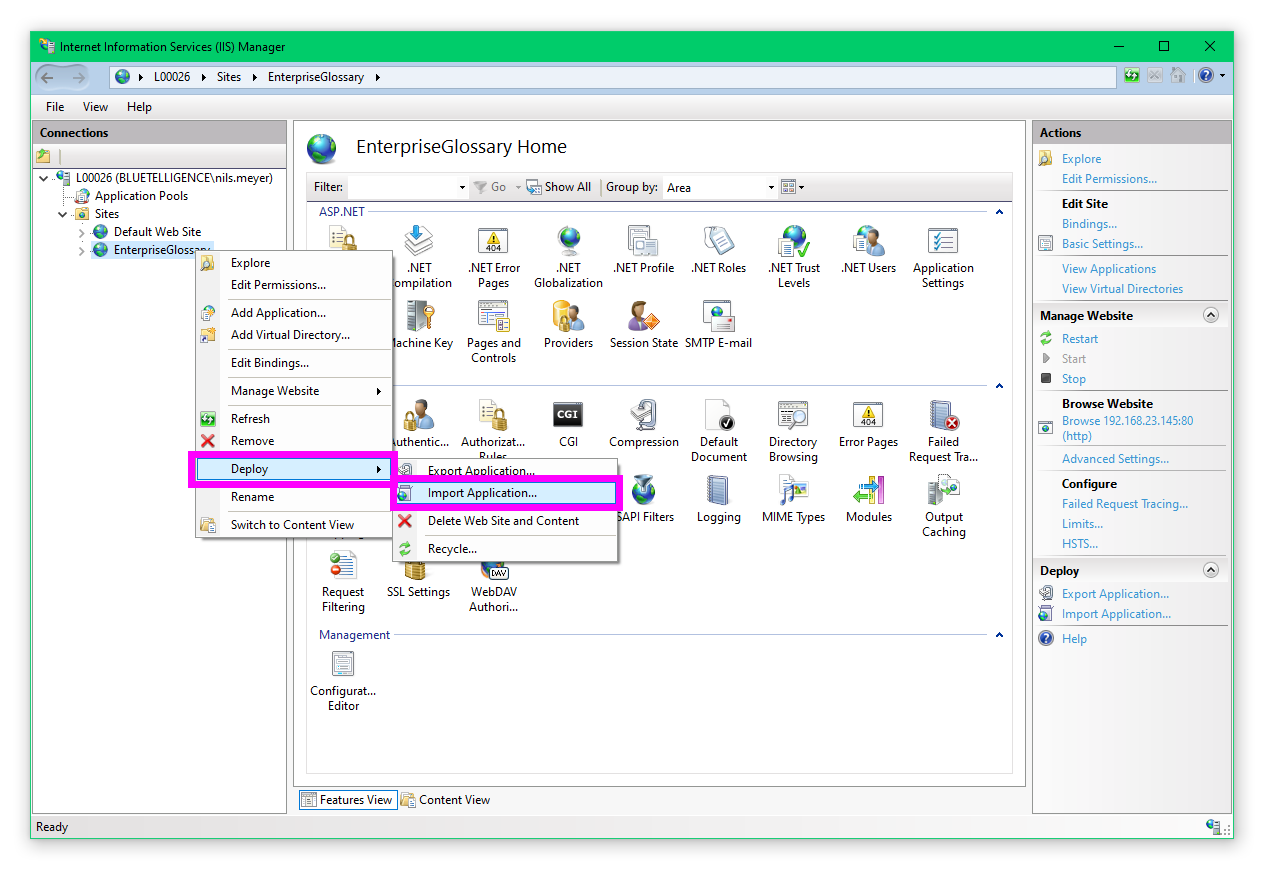Open the CGI feature icon
Viewport: 1265px width, 872px height.
[568, 416]
